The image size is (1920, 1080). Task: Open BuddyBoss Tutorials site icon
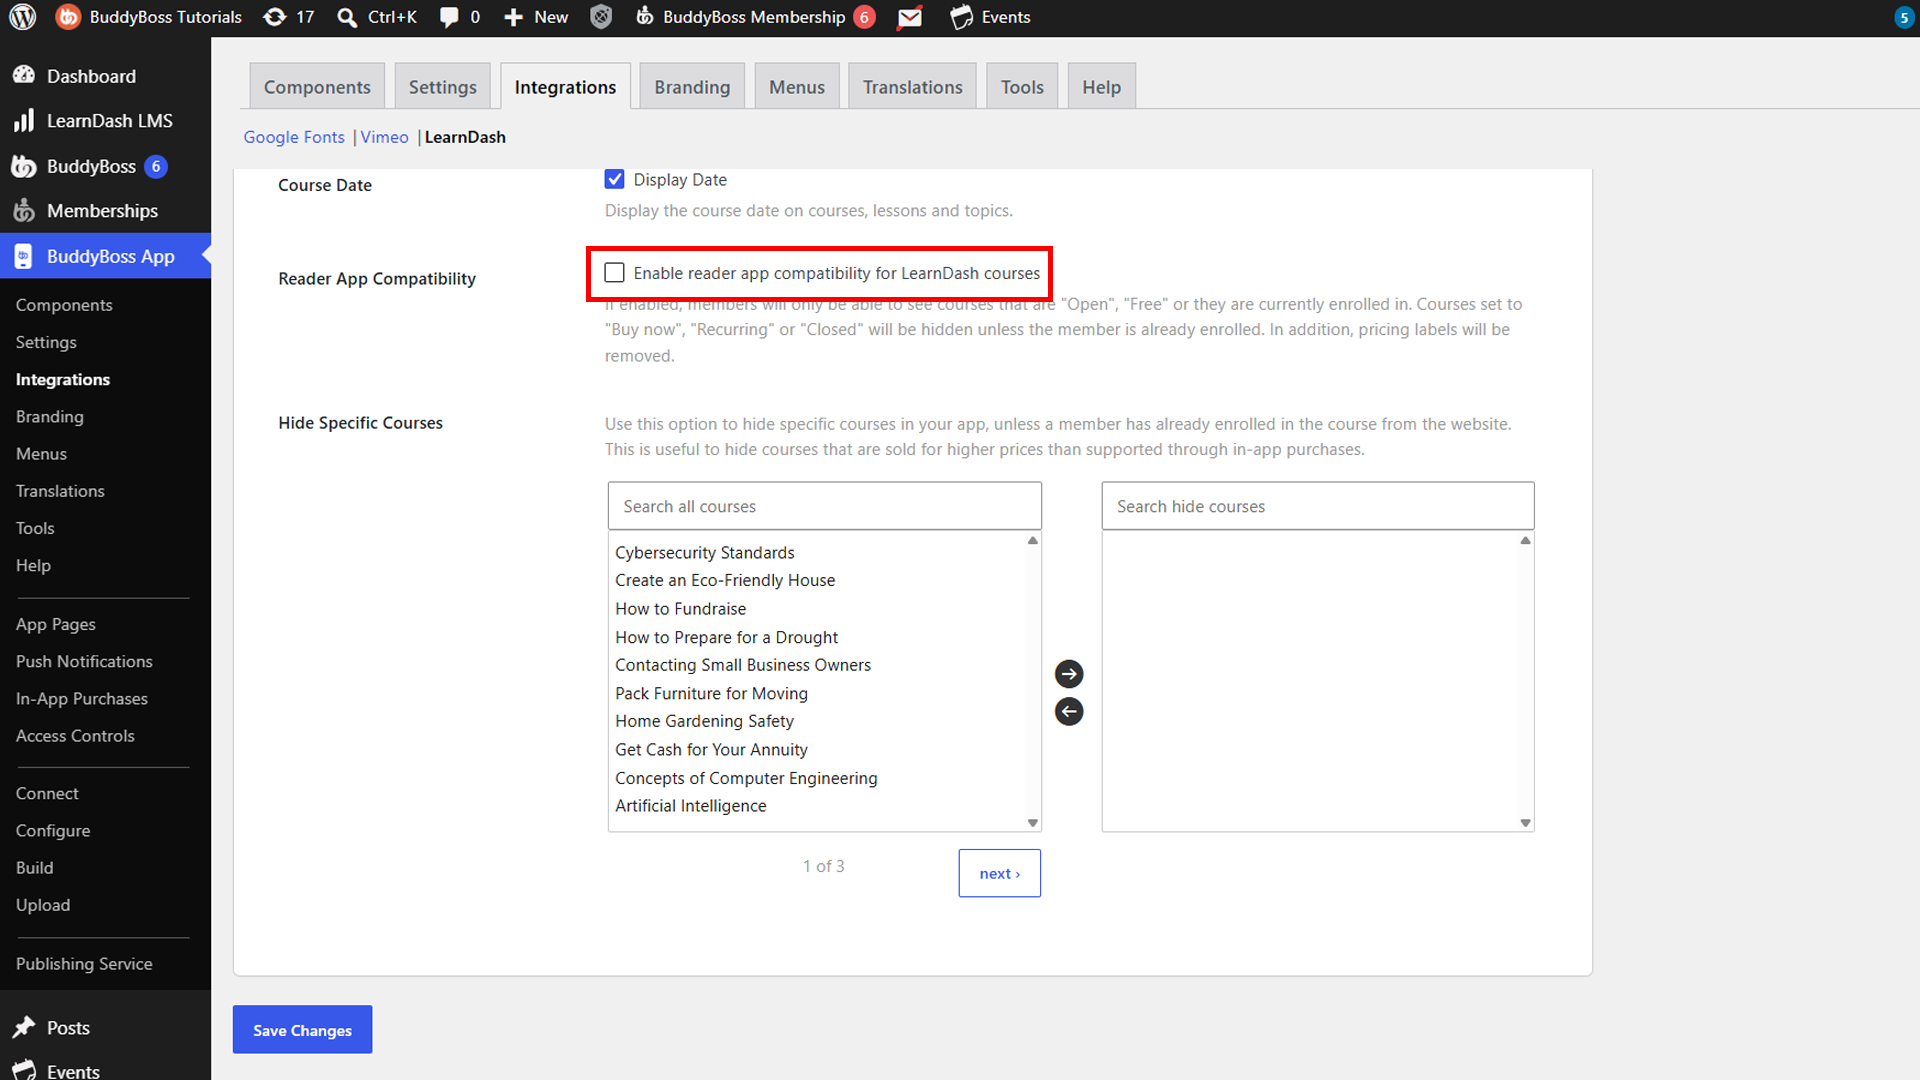68,17
